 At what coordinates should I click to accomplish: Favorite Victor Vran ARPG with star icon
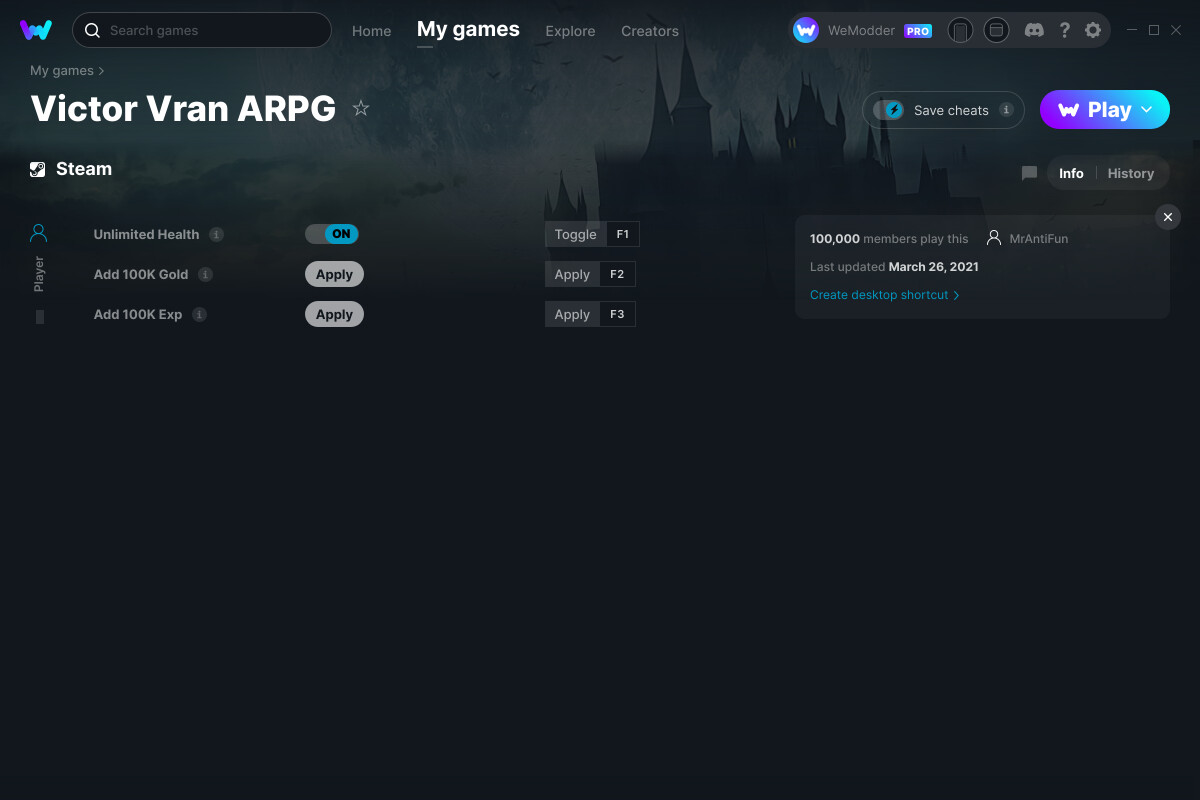tap(361, 109)
